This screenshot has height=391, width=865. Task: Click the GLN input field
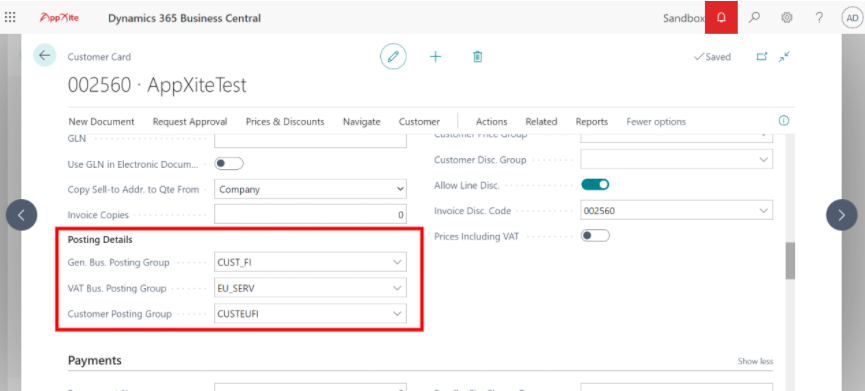tap(310, 140)
